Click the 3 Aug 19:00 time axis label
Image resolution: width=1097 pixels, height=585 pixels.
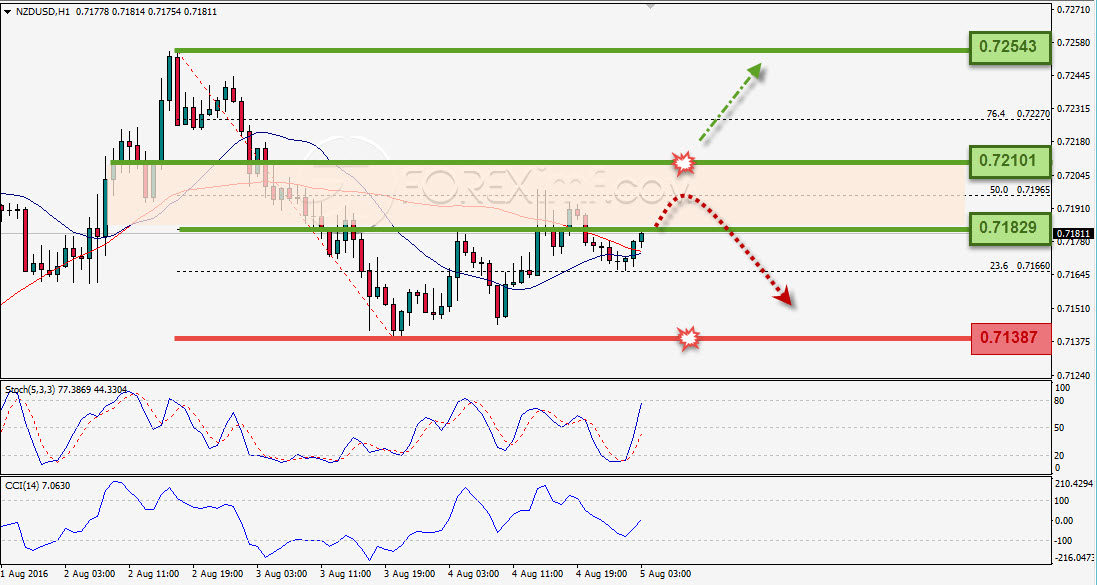407,574
